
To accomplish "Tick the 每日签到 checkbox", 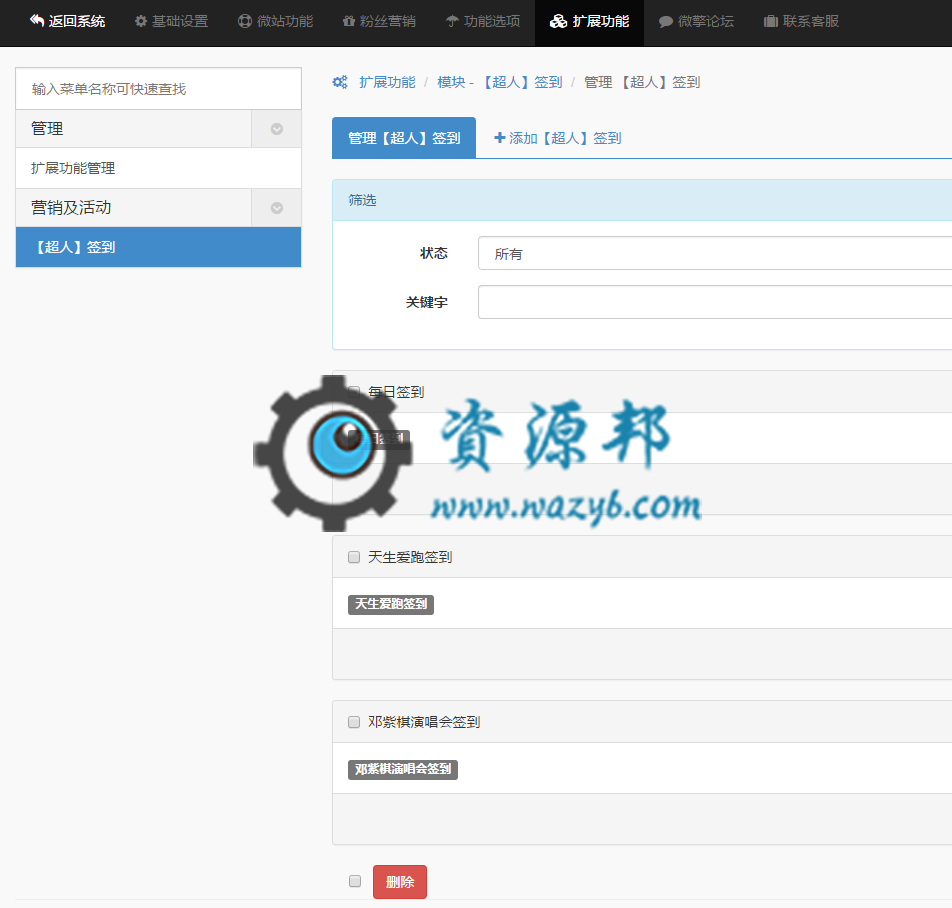I will pyautogui.click(x=354, y=391).
